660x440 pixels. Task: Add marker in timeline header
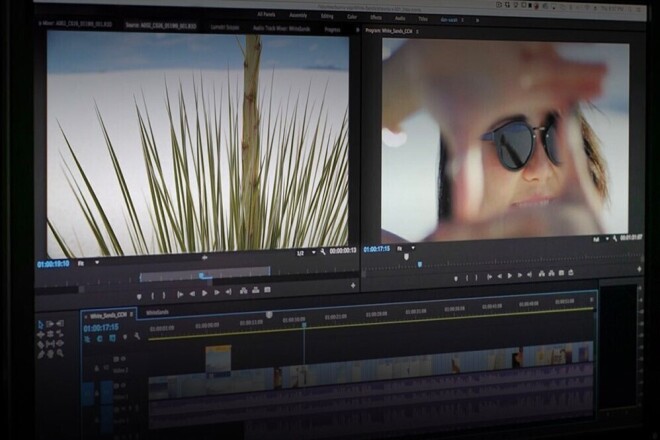point(125,337)
